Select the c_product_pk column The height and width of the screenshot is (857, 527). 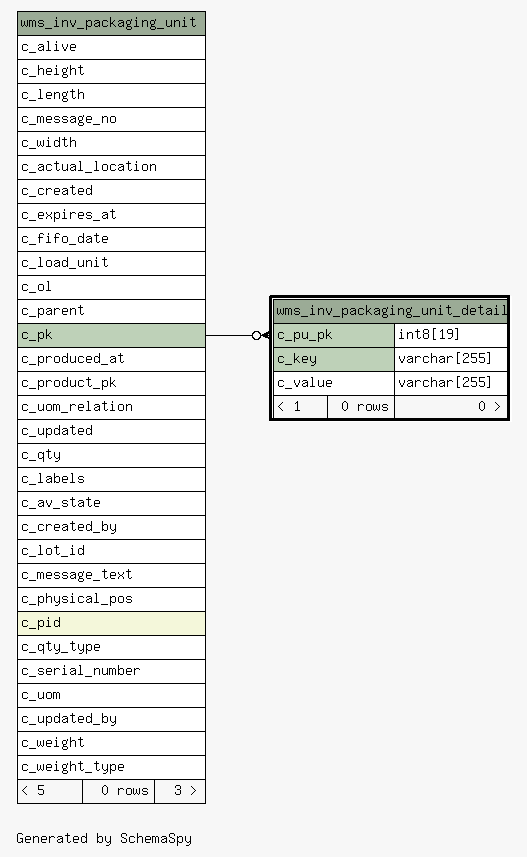click(x=112, y=383)
